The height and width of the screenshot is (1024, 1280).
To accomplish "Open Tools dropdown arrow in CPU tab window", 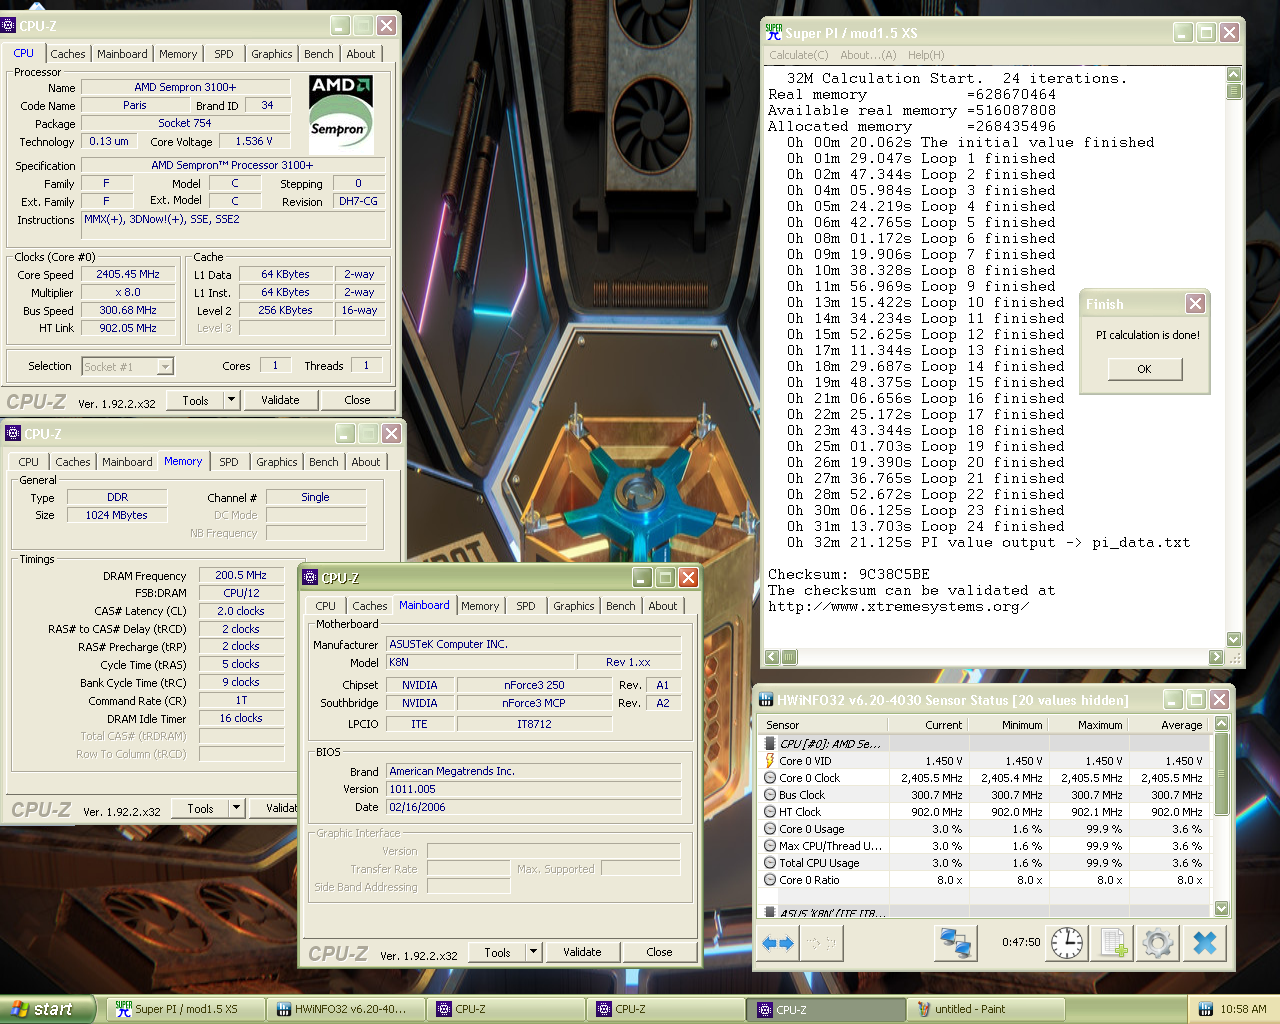I will point(231,400).
